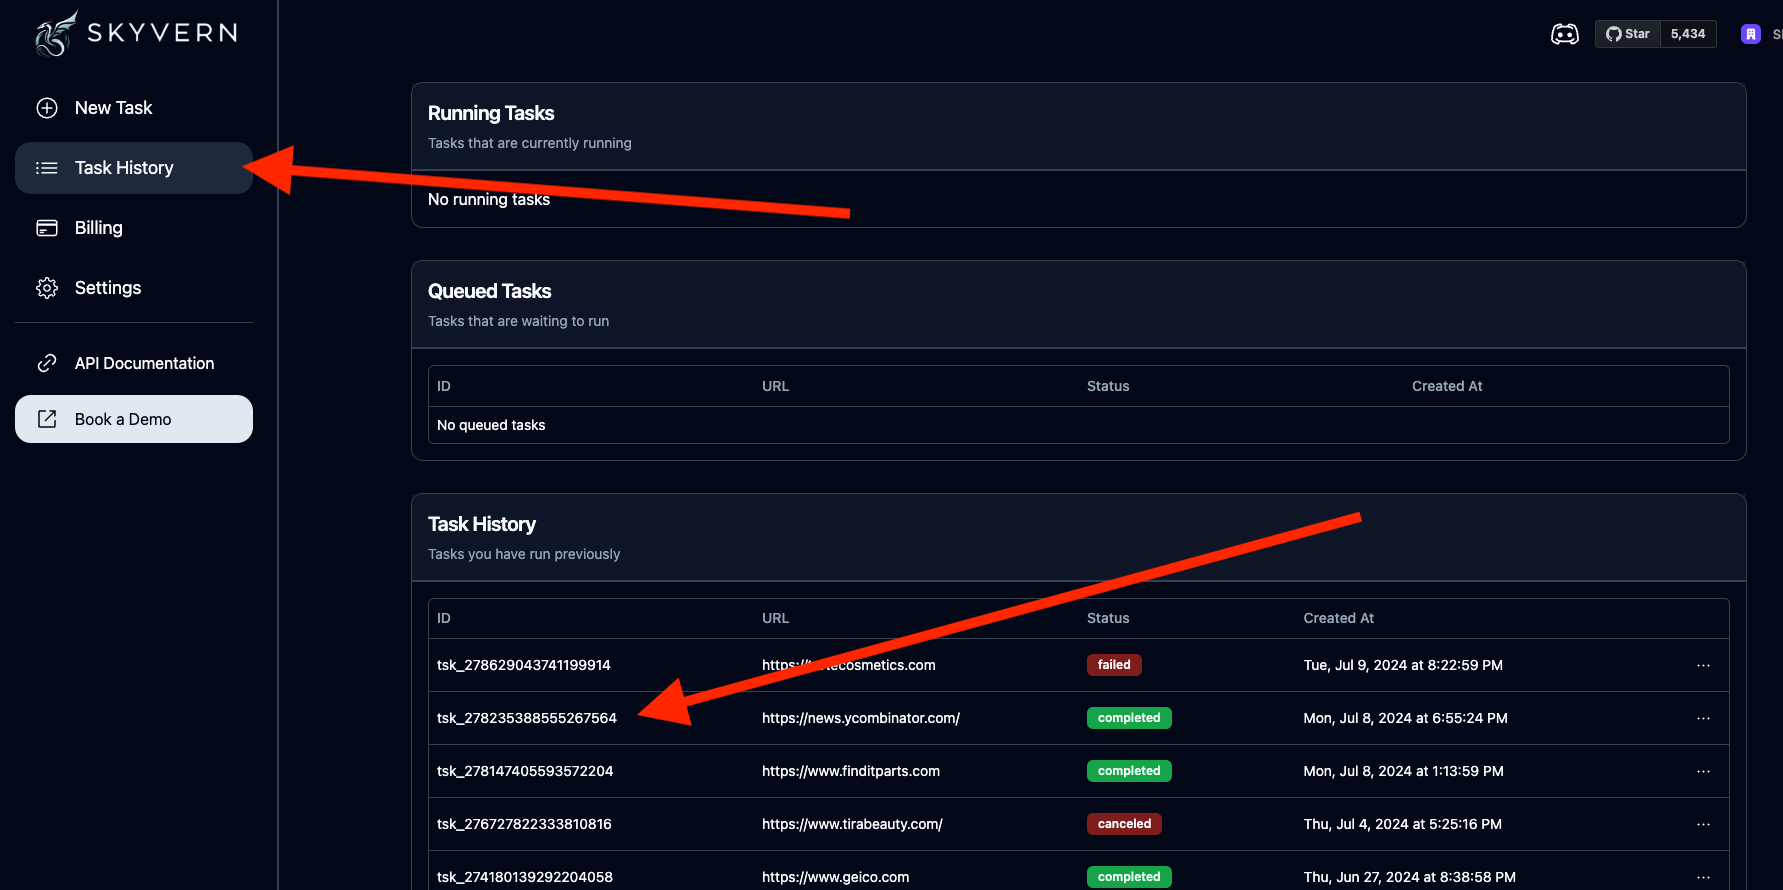
Task: Click the purple profile avatar icon
Action: [1750, 34]
